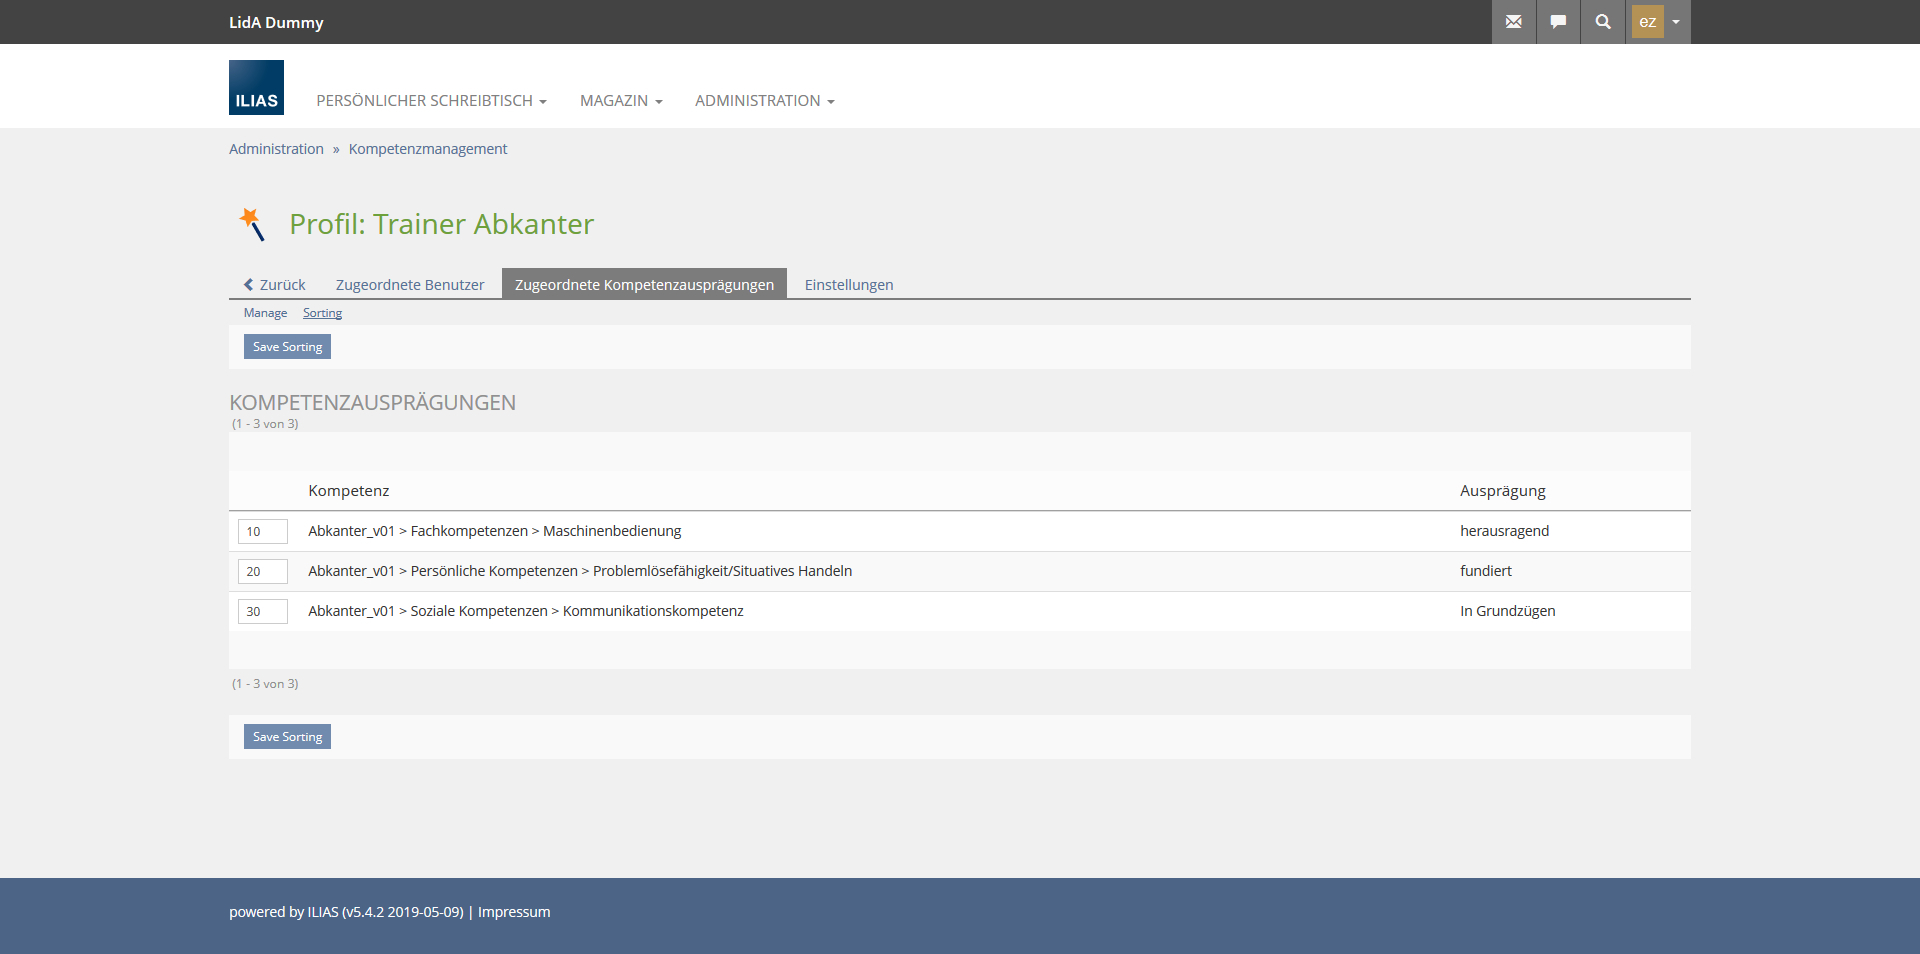Go back using the Zurück tab
Screen dimensions: 1920x954
click(x=275, y=285)
